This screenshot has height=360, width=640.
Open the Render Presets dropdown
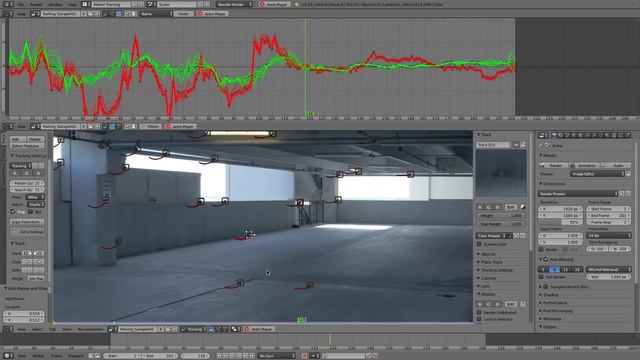click(579, 194)
